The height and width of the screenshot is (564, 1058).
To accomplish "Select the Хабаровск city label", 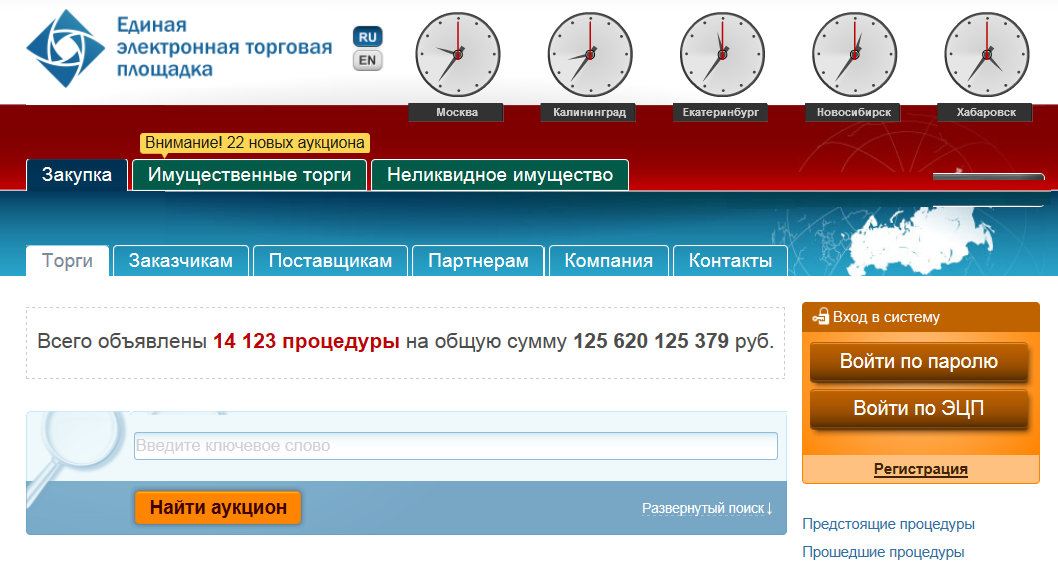I will click(x=985, y=112).
